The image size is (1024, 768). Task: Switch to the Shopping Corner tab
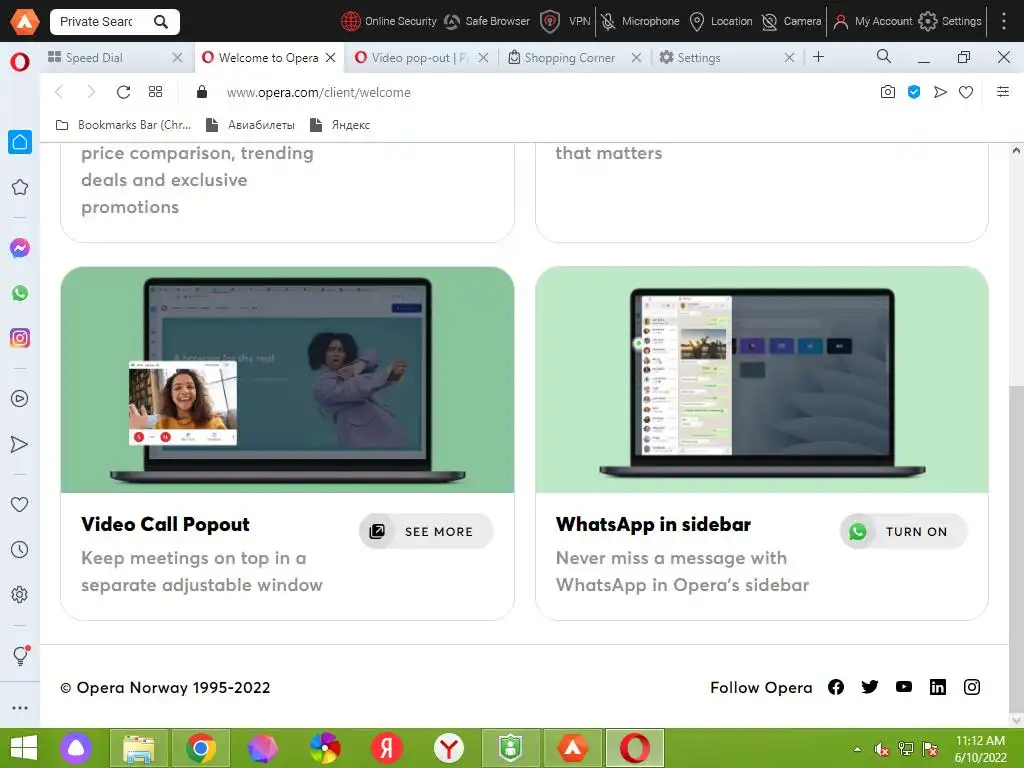[562, 57]
